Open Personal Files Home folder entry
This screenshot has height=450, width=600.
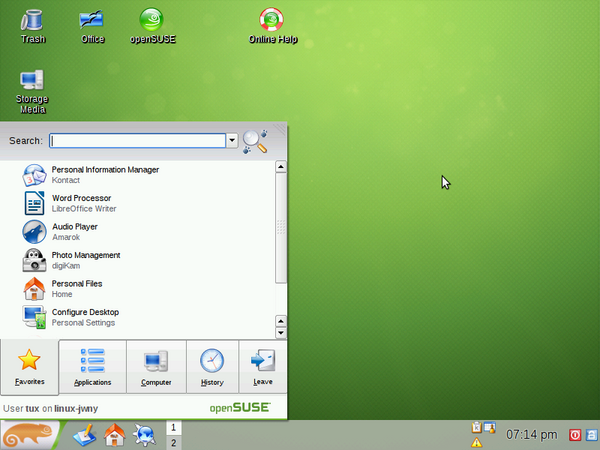pyautogui.click(x=75, y=289)
